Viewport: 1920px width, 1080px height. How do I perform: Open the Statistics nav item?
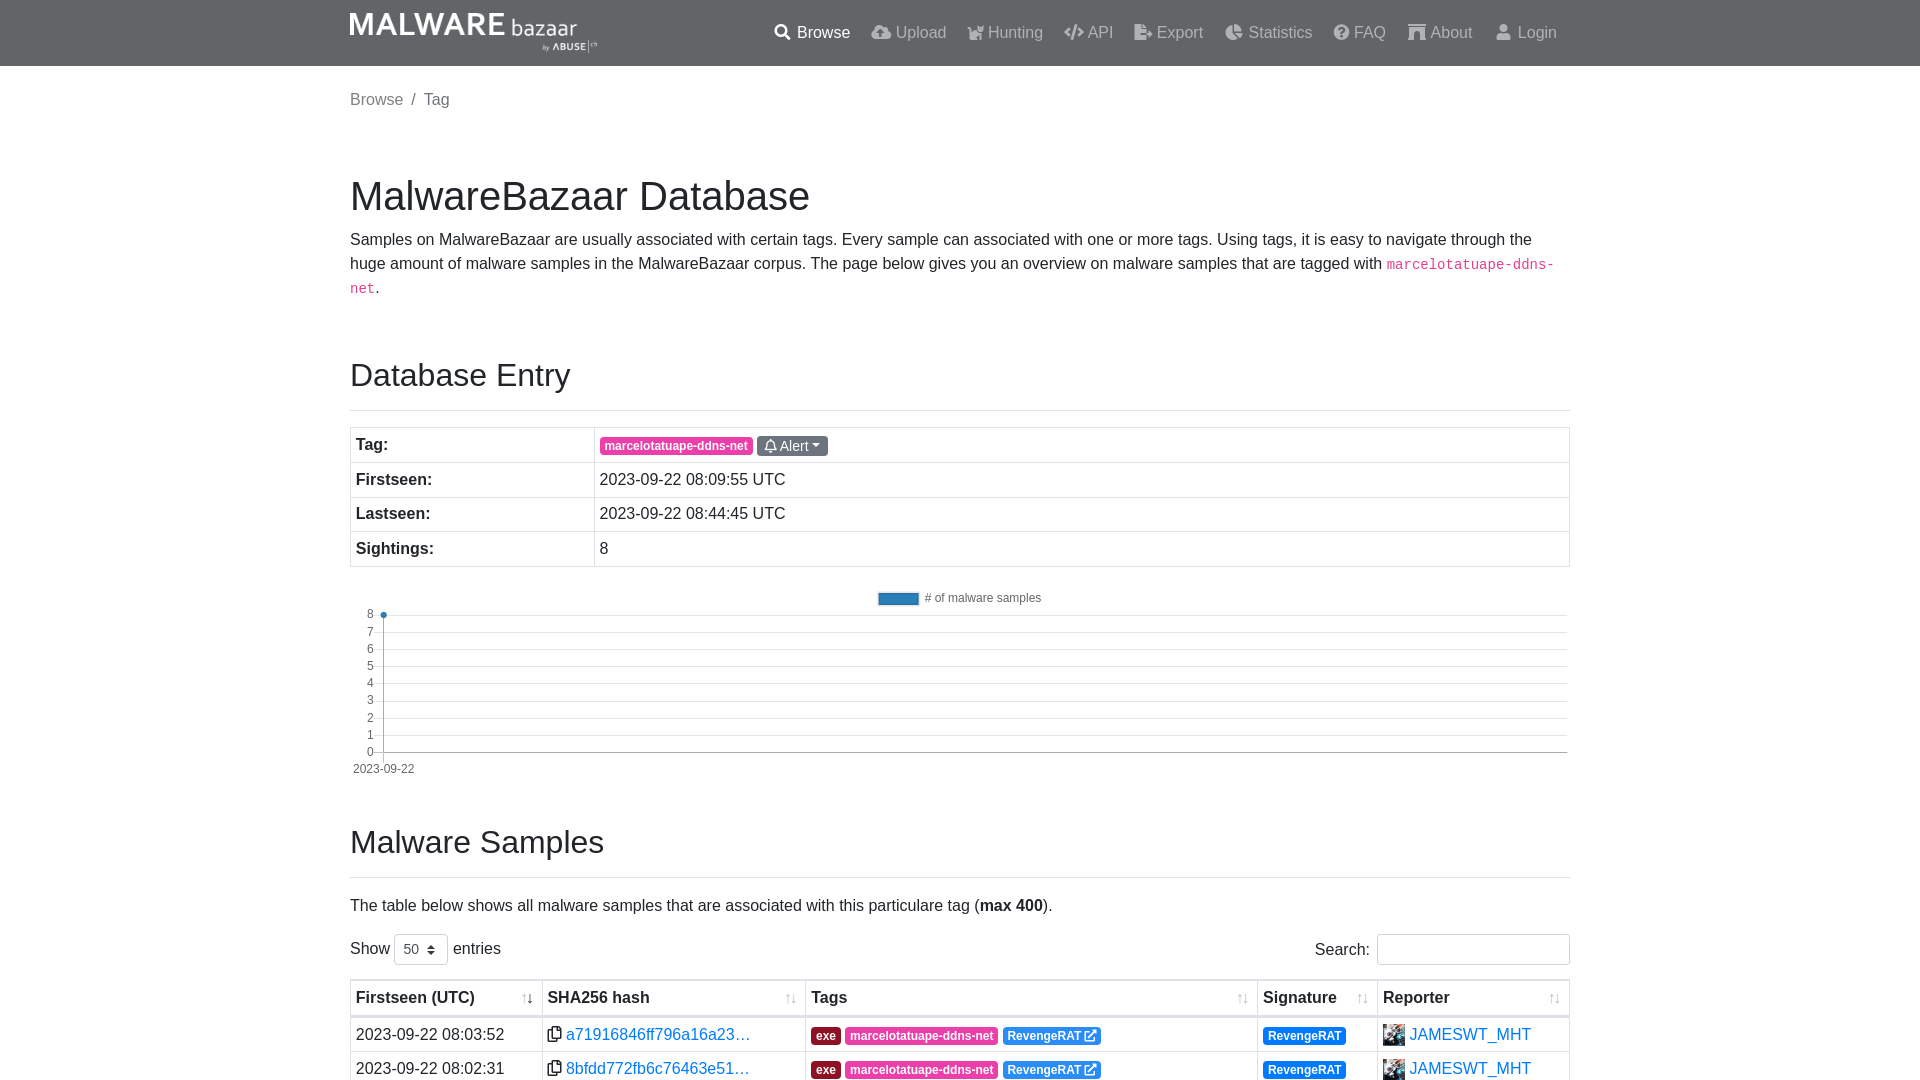pos(1268,33)
